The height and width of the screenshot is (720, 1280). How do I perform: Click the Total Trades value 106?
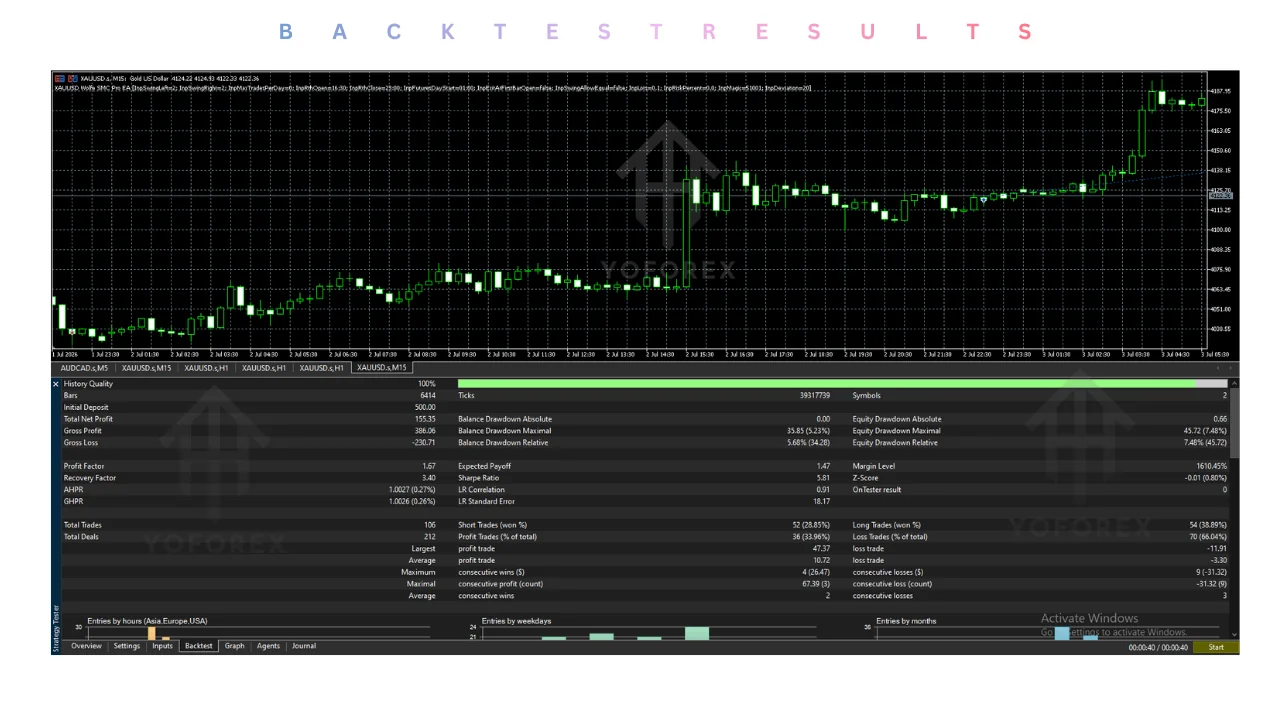click(x=430, y=525)
